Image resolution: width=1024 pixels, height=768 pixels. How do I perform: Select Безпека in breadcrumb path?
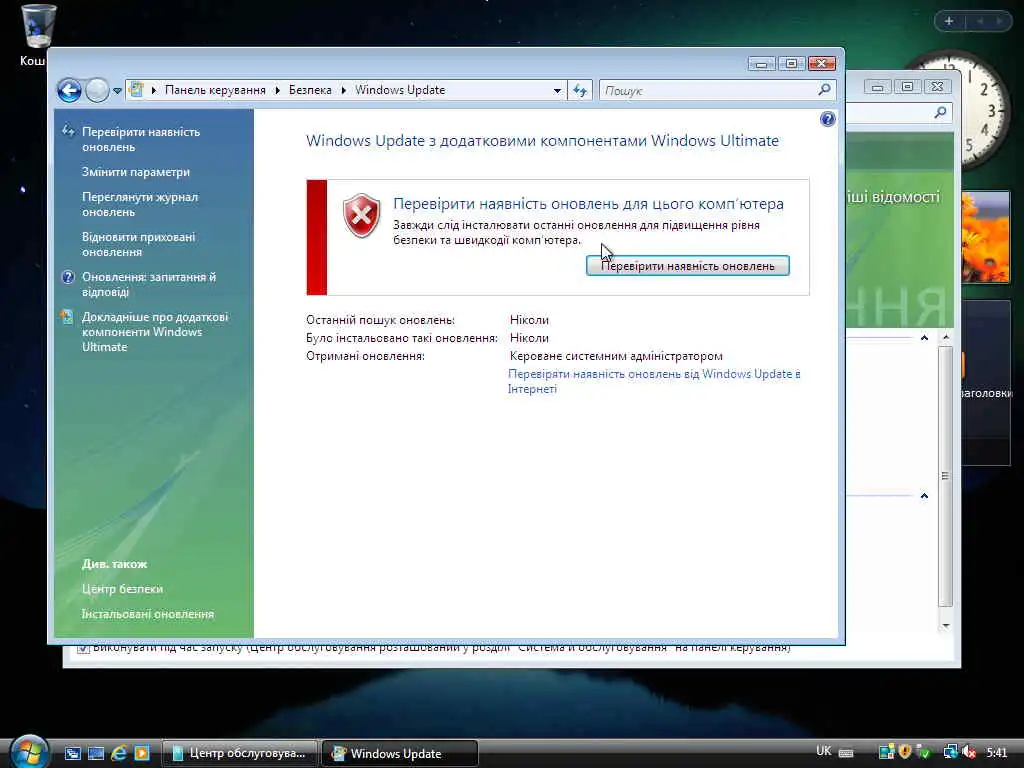pyautogui.click(x=310, y=90)
